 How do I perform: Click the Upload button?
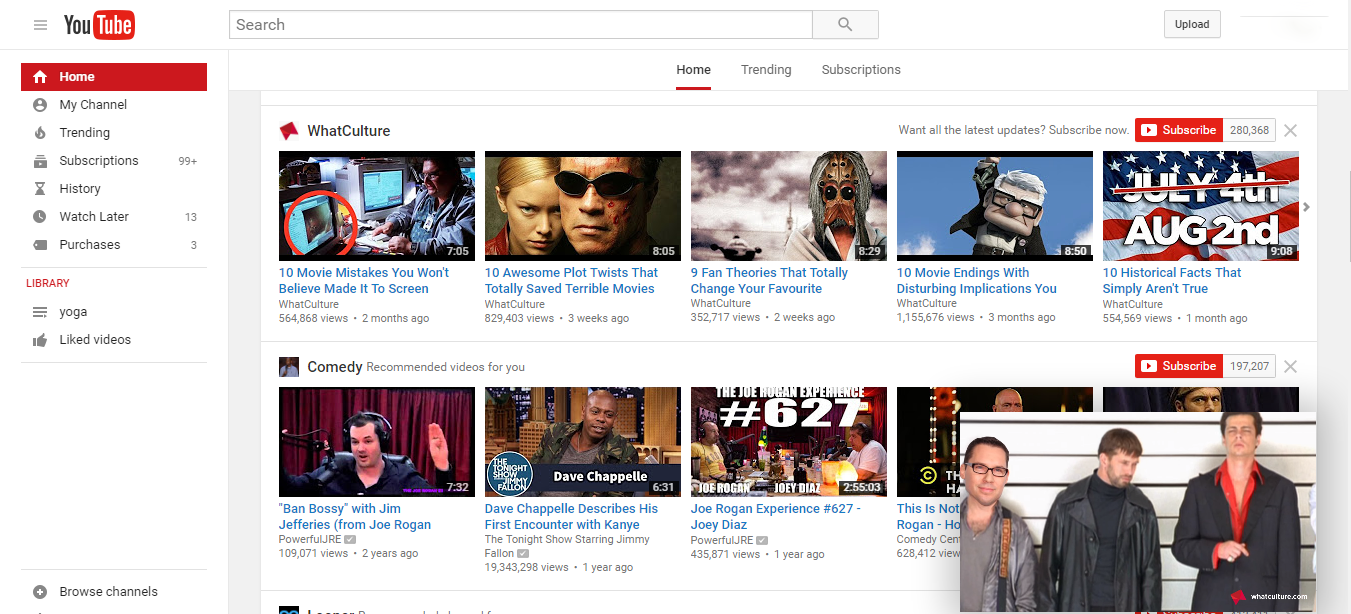point(1192,25)
